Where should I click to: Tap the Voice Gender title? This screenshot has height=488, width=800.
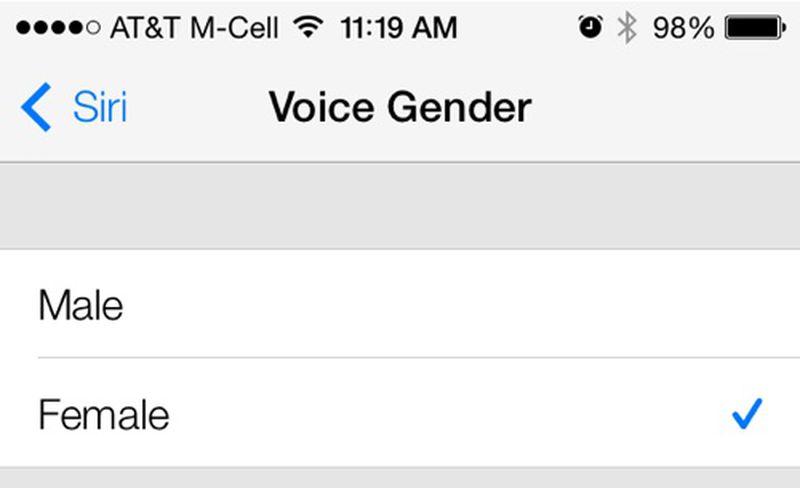pos(401,107)
